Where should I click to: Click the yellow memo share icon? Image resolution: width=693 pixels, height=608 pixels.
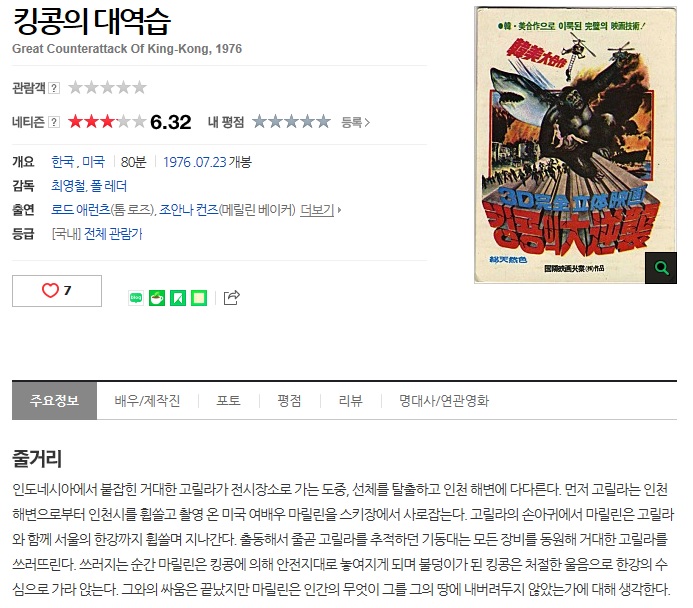[x=199, y=298]
